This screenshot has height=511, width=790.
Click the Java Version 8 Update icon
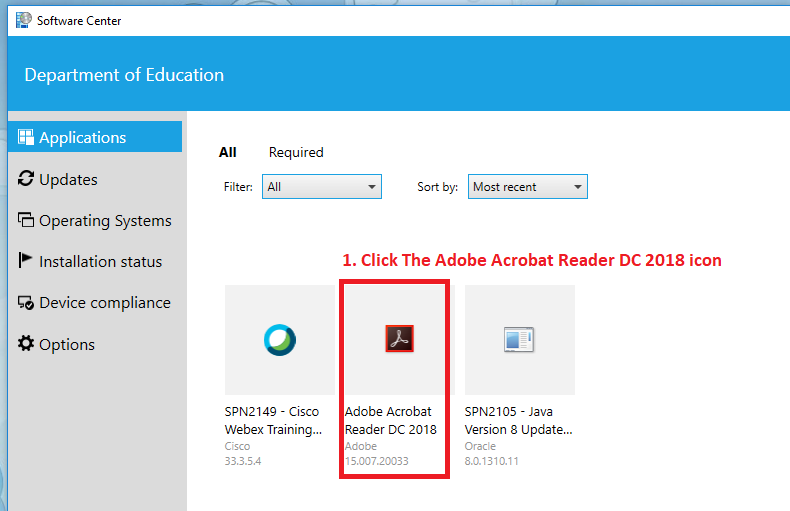(x=519, y=339)
